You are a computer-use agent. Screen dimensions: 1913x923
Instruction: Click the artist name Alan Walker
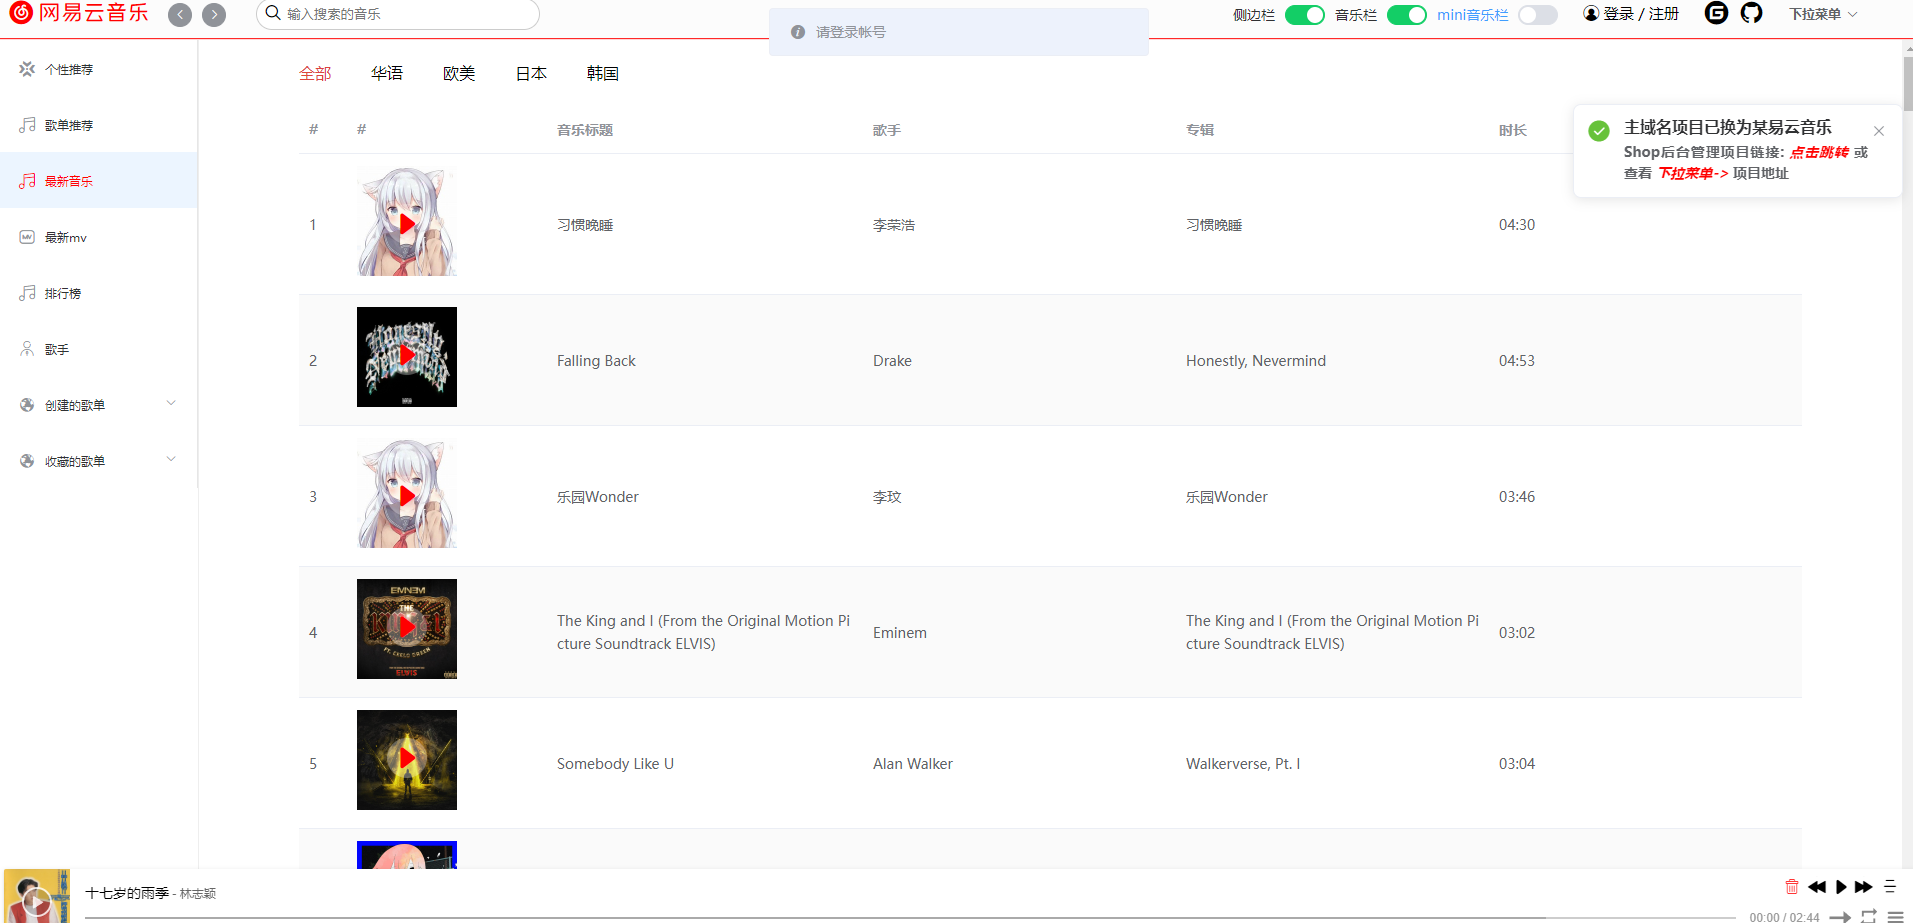coord(913,764)
